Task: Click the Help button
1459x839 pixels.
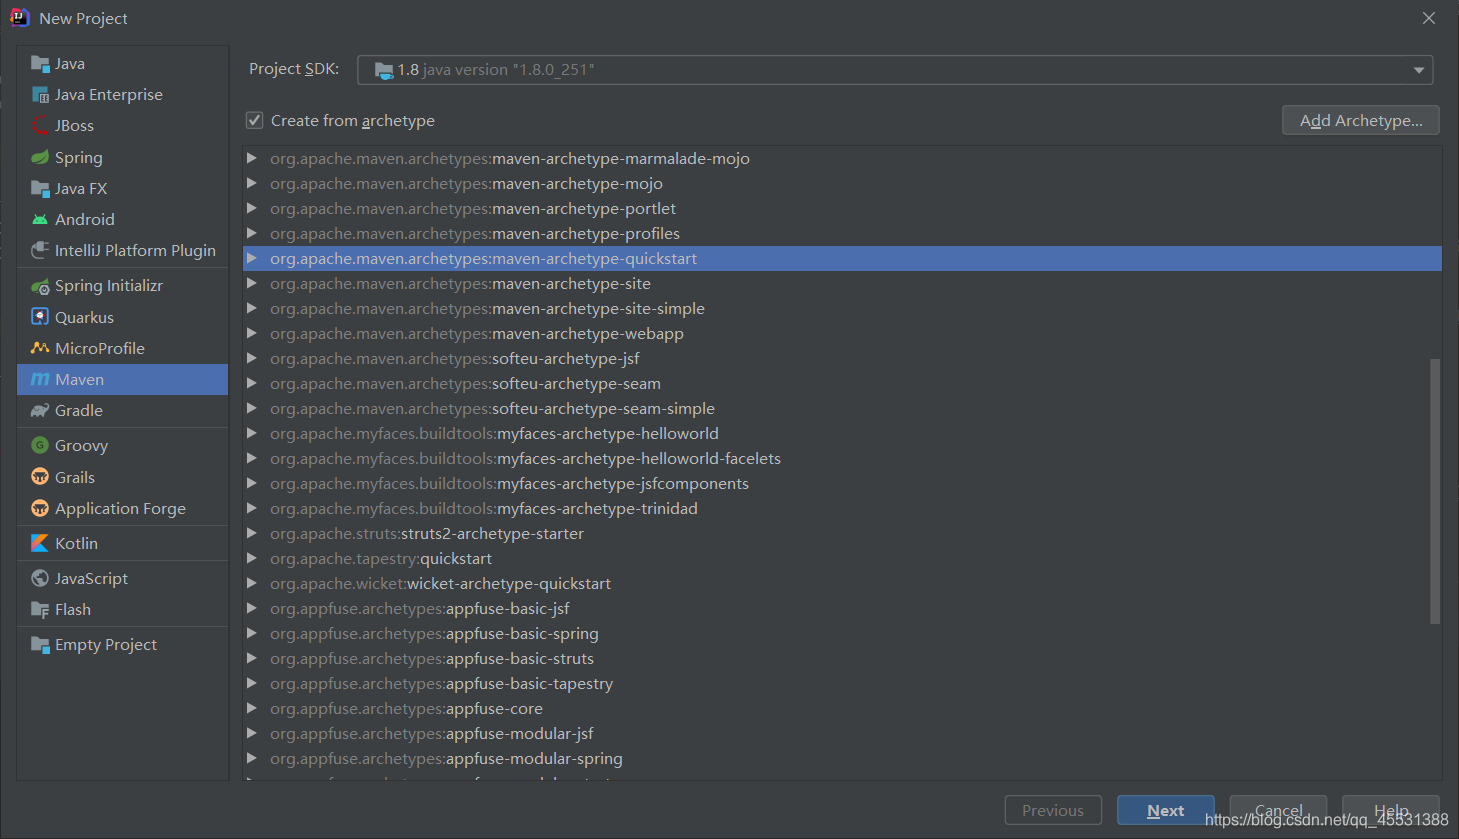Action: point(1391,810)
